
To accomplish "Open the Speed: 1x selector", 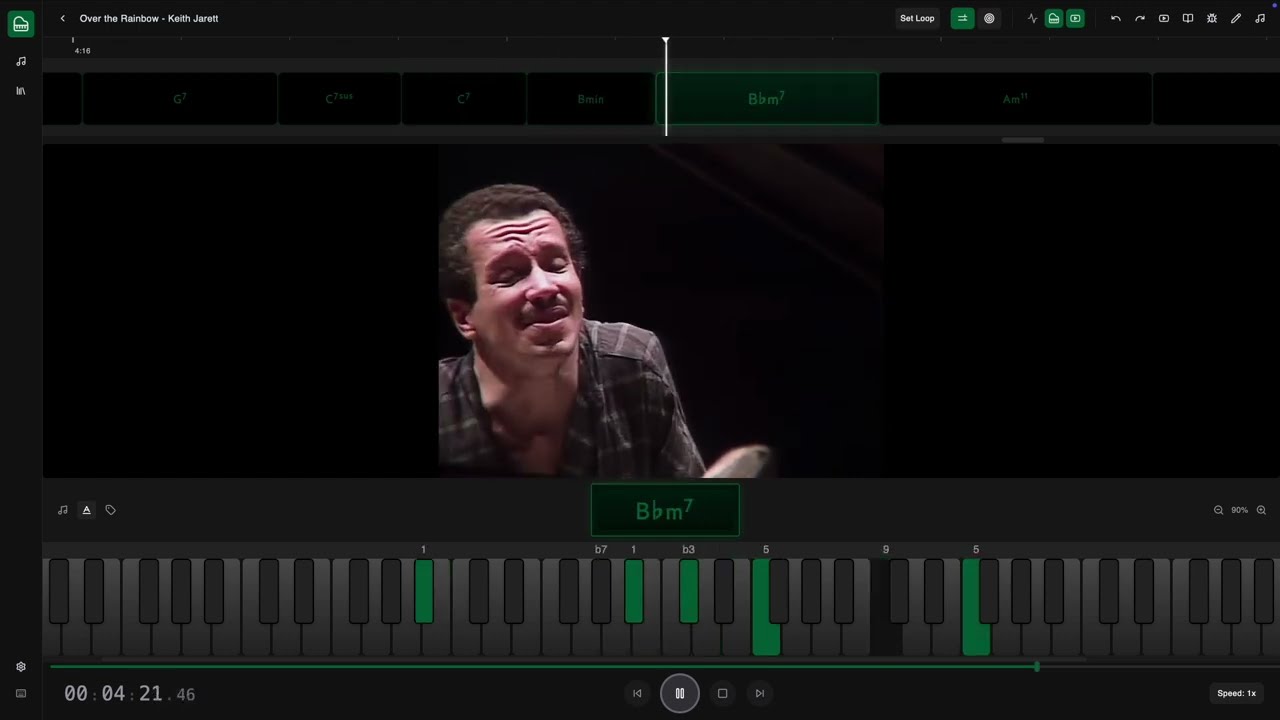I will pyautogui.click(x=1236, y=693).
